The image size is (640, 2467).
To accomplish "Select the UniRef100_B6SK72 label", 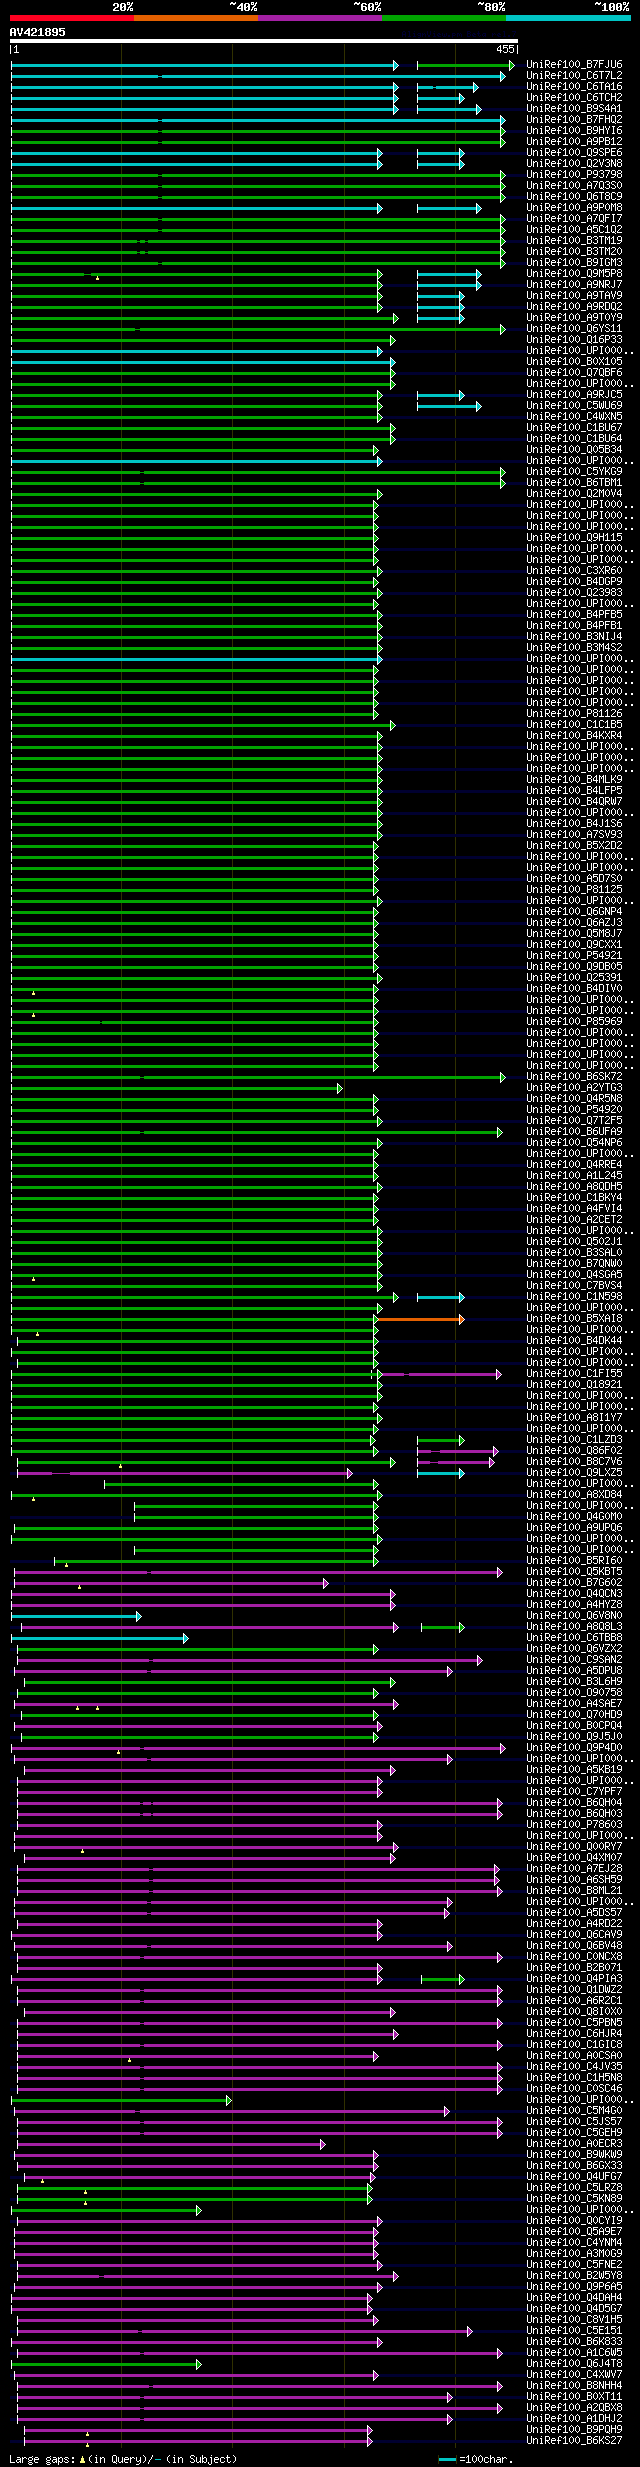I will pyautogui.click(x=574, y=1077).
